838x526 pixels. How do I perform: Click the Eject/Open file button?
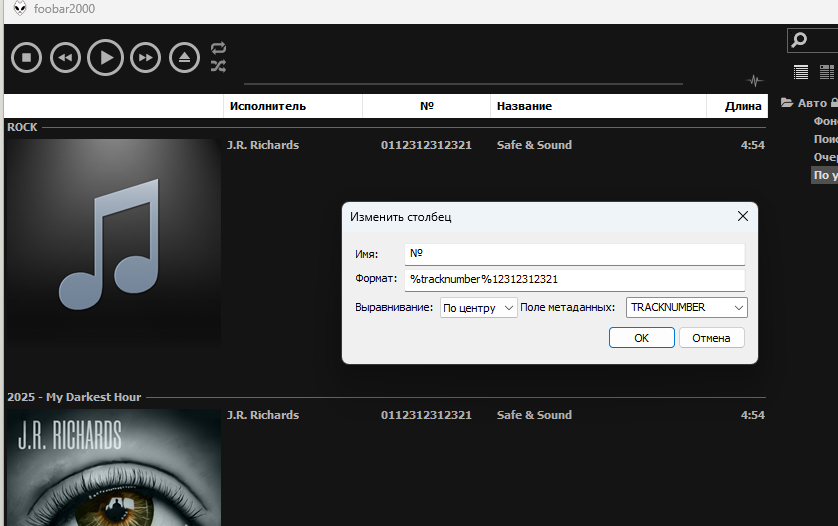pyautogui.click(x=184, y=58)
